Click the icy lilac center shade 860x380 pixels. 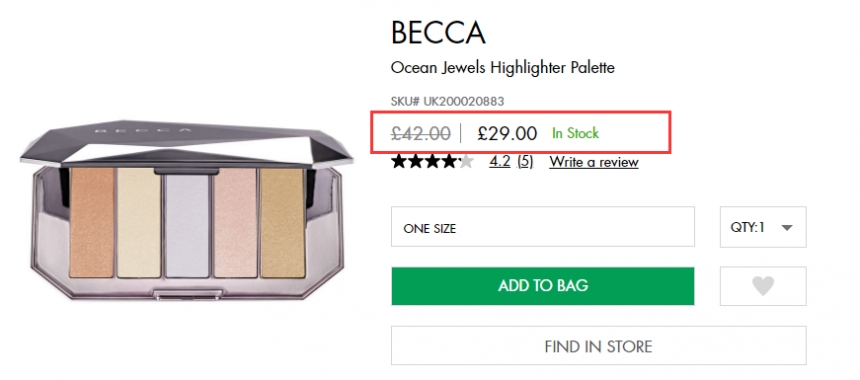187,226
